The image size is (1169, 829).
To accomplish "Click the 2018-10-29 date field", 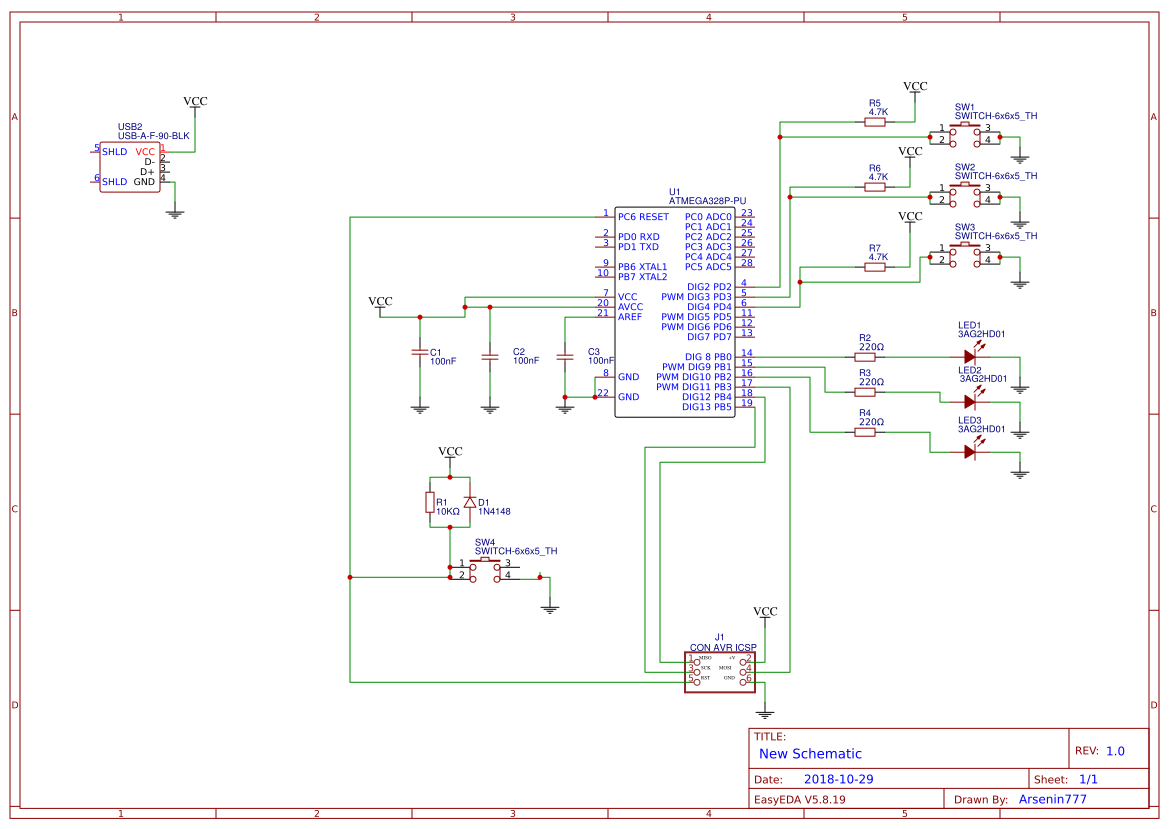I will 837,777.
